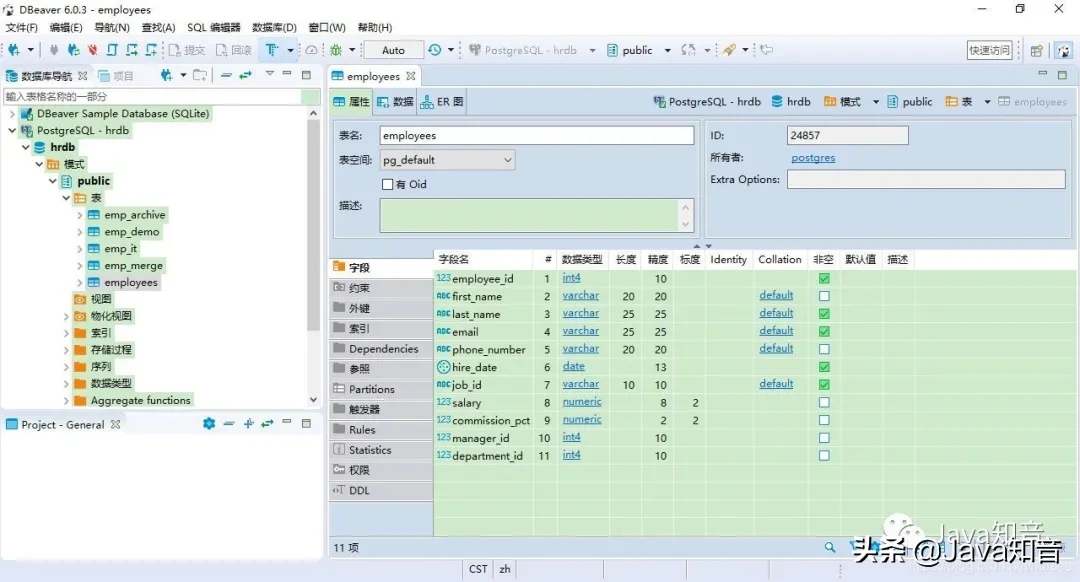Collapse the PostgreSQL - hrdb tree node

(12, 130)
